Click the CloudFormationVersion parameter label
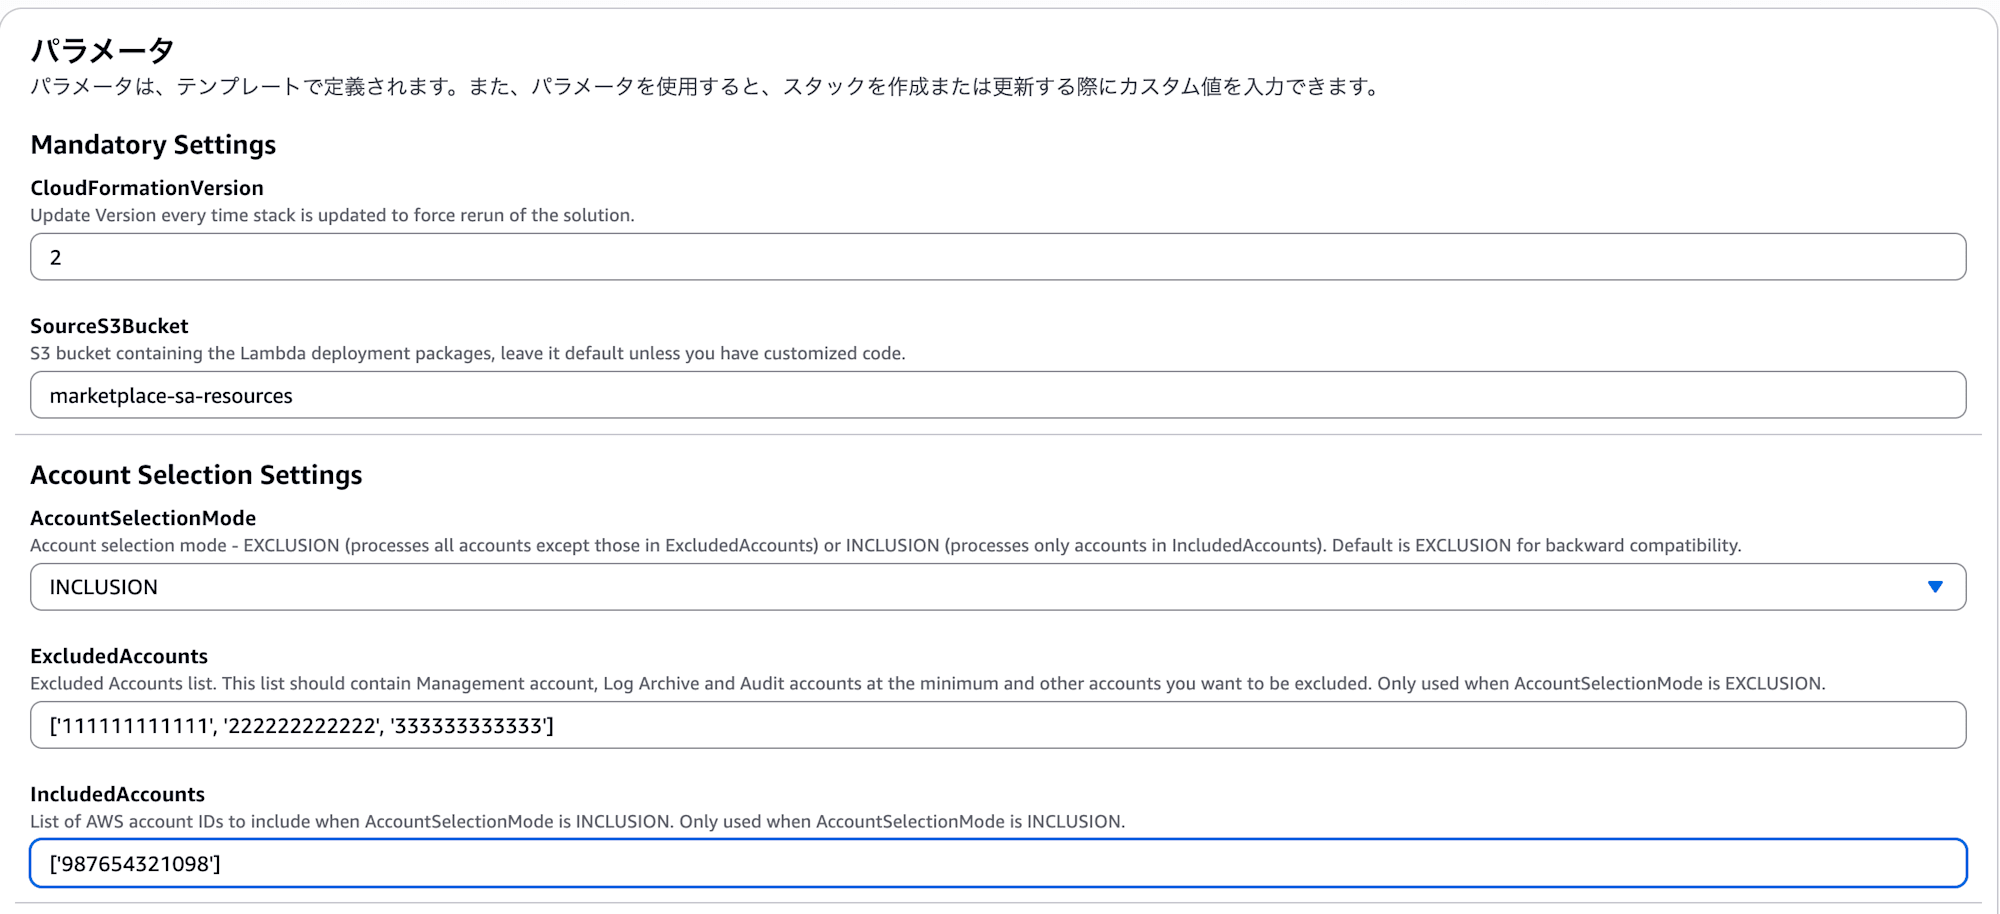 click(x=146, y=188)
